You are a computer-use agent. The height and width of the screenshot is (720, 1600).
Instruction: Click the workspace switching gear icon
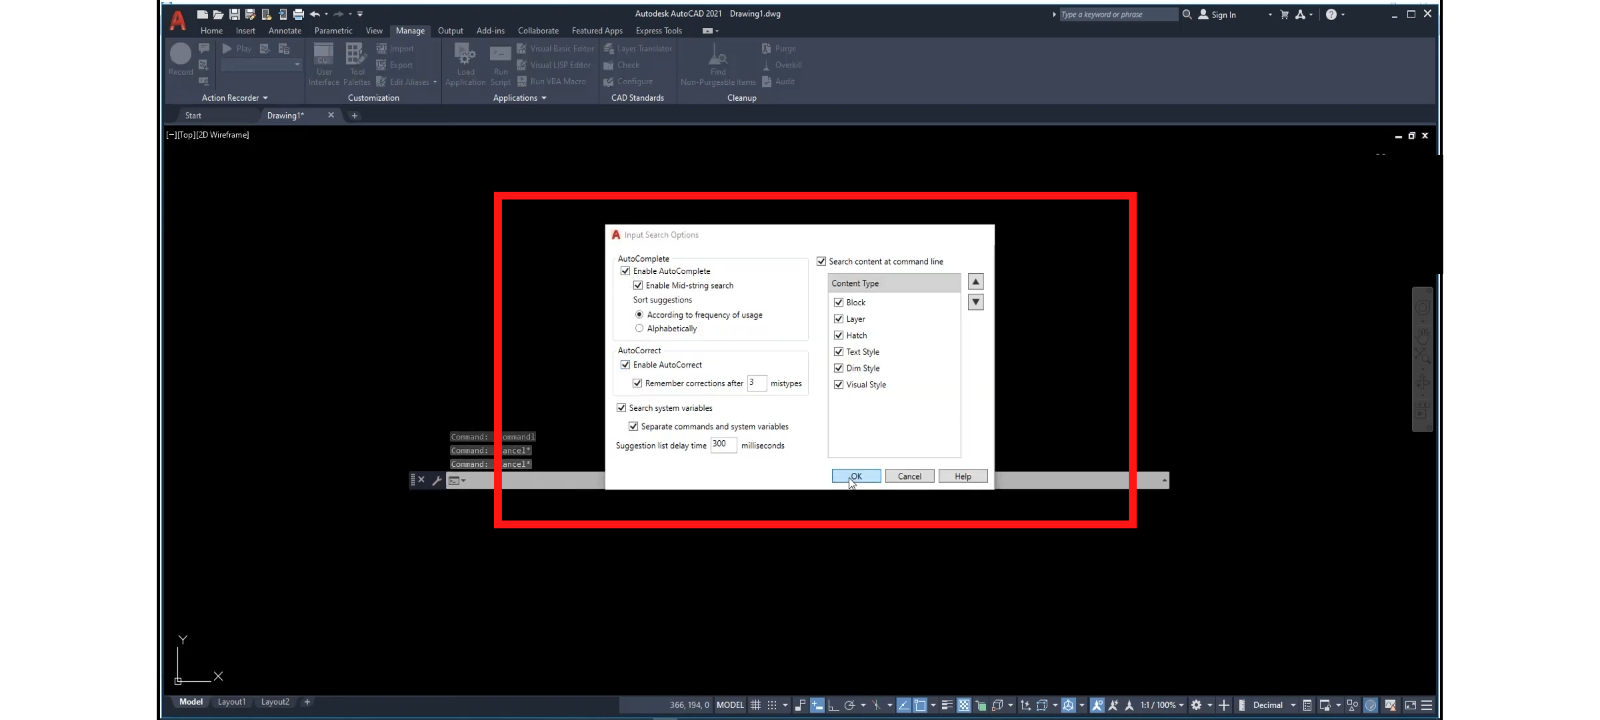[1196, 705]
